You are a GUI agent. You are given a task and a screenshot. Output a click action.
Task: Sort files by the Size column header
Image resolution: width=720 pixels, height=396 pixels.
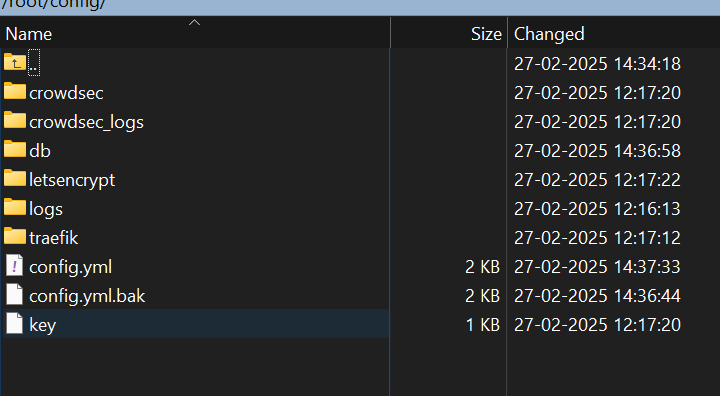[449, 34]
